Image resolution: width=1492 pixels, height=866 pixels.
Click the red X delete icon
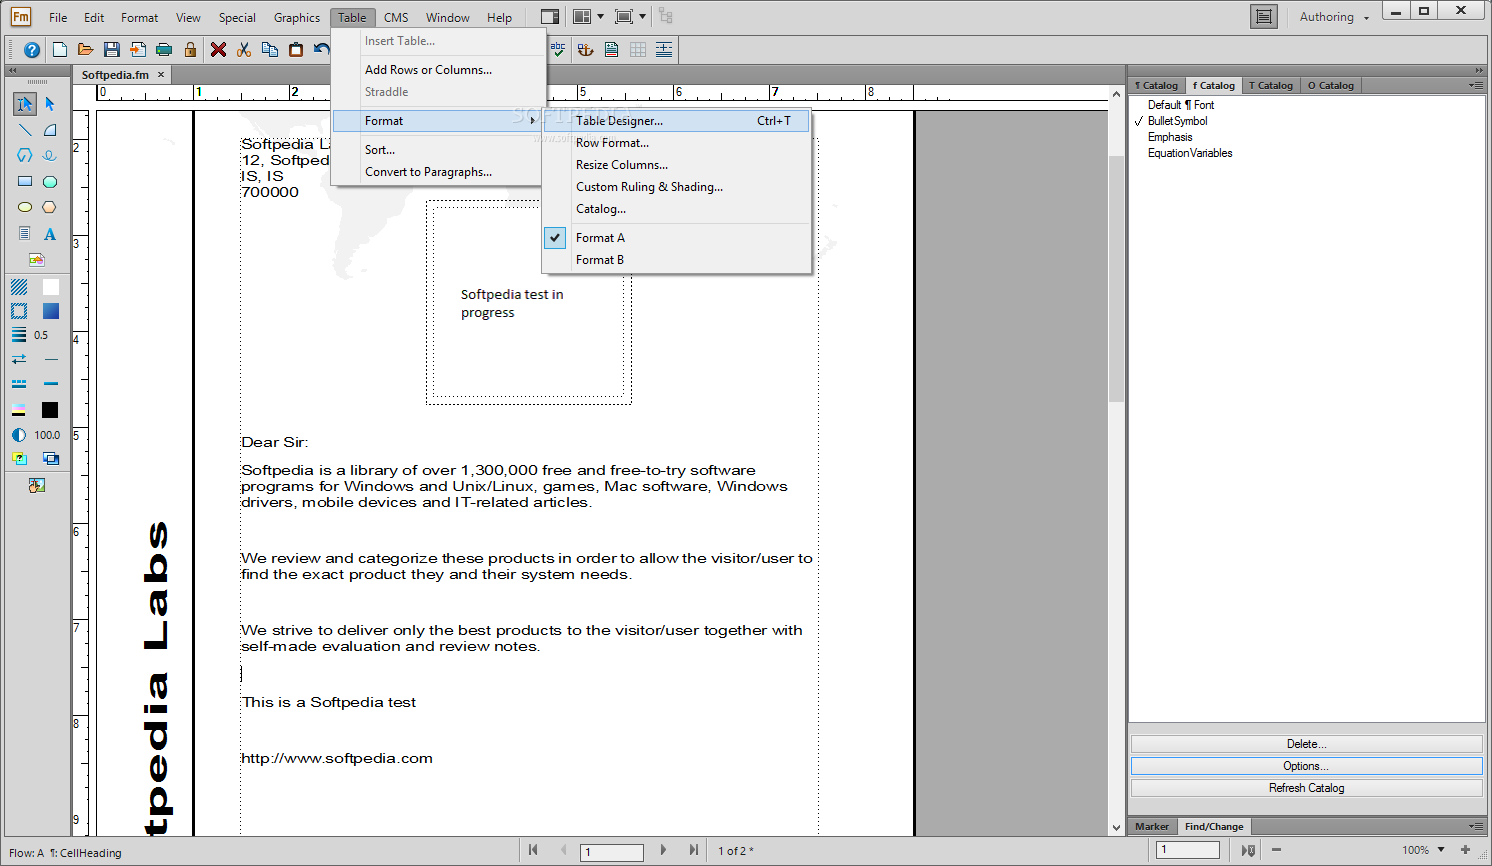pos(218,50)
